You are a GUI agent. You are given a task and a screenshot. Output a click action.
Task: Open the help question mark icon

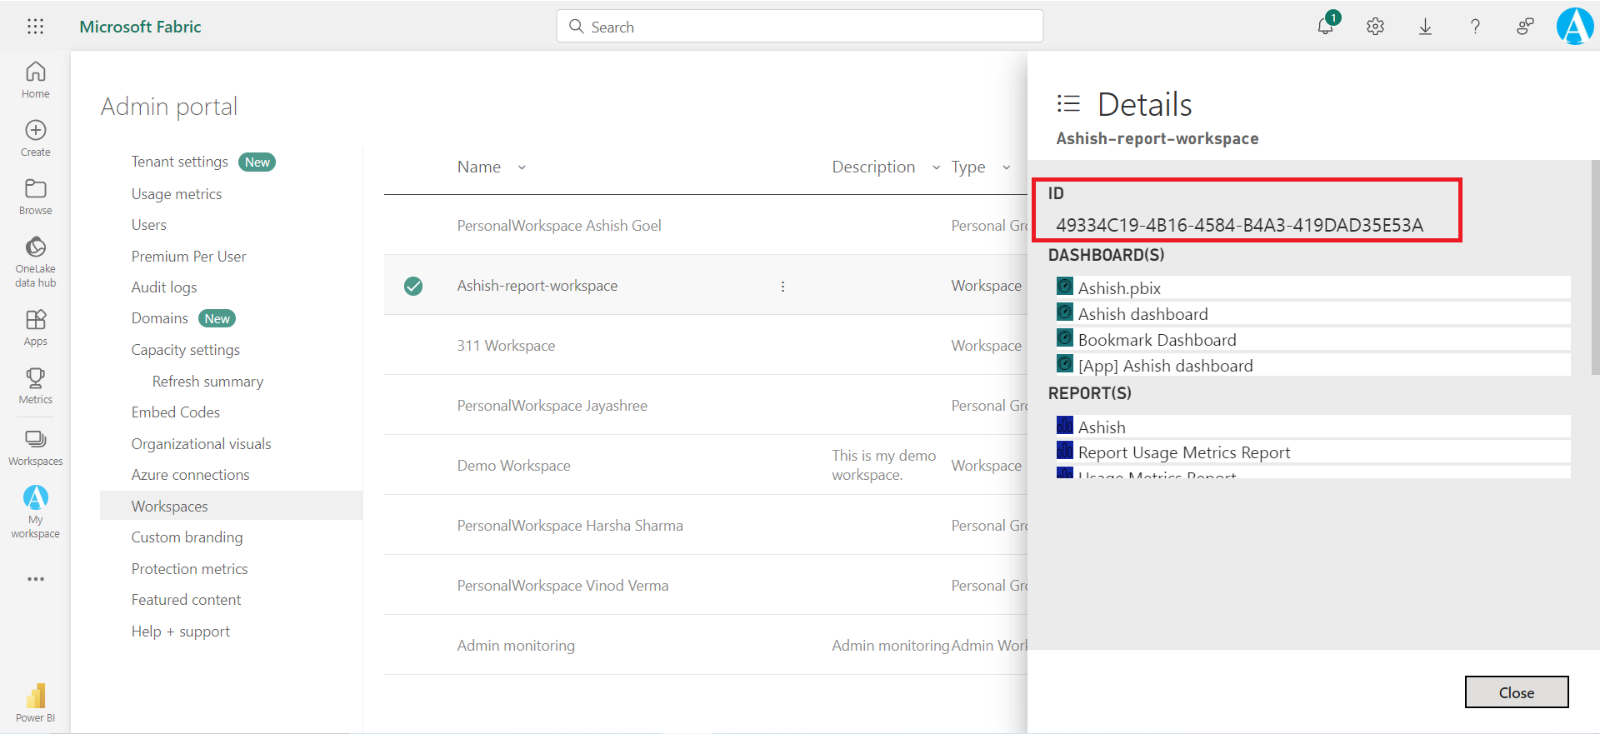coord(1475,27)
